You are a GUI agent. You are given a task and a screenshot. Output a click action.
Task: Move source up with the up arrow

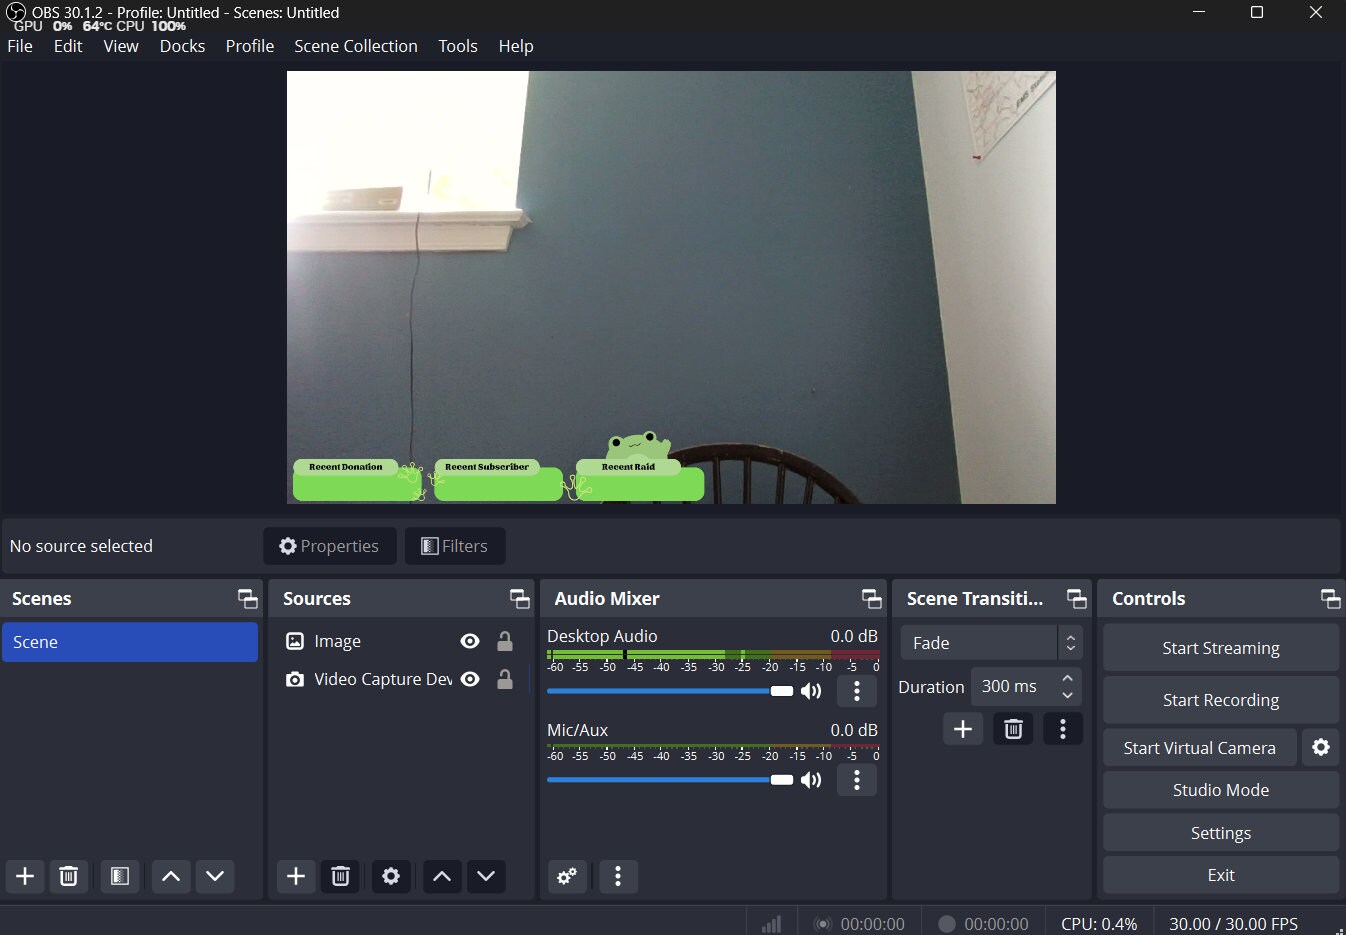point(441,876)
